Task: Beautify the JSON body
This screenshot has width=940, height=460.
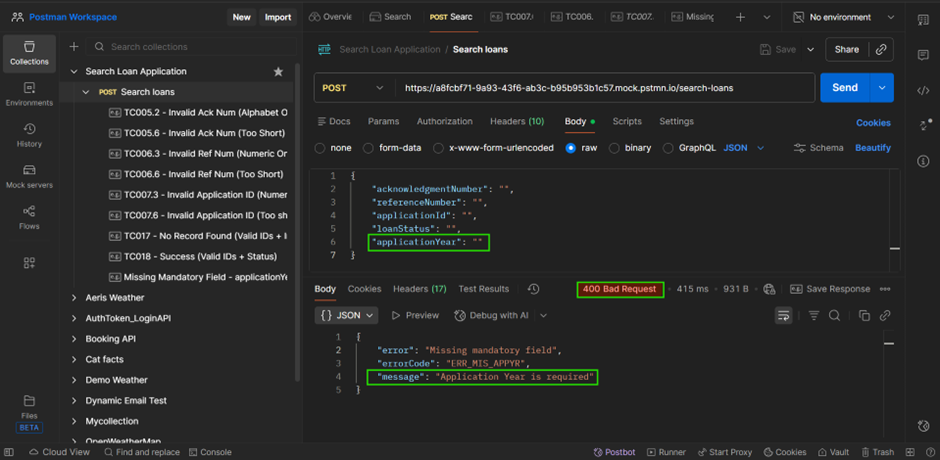Action: coord(873,148)
